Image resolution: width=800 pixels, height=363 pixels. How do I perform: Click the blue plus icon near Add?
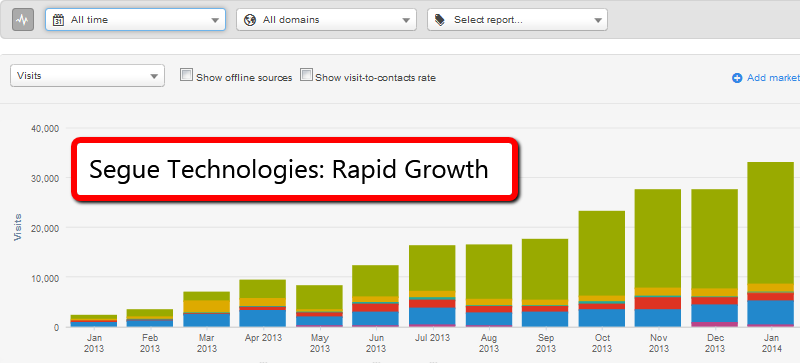point(737,78)
